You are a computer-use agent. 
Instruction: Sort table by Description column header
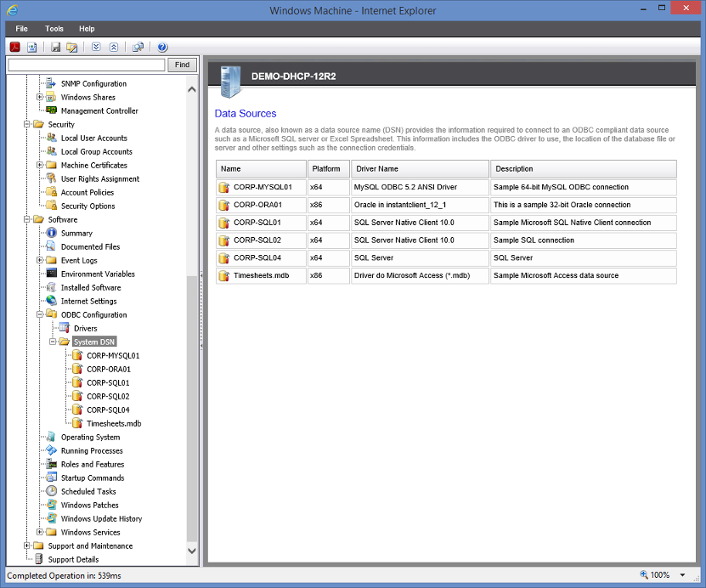pos(584,169)
